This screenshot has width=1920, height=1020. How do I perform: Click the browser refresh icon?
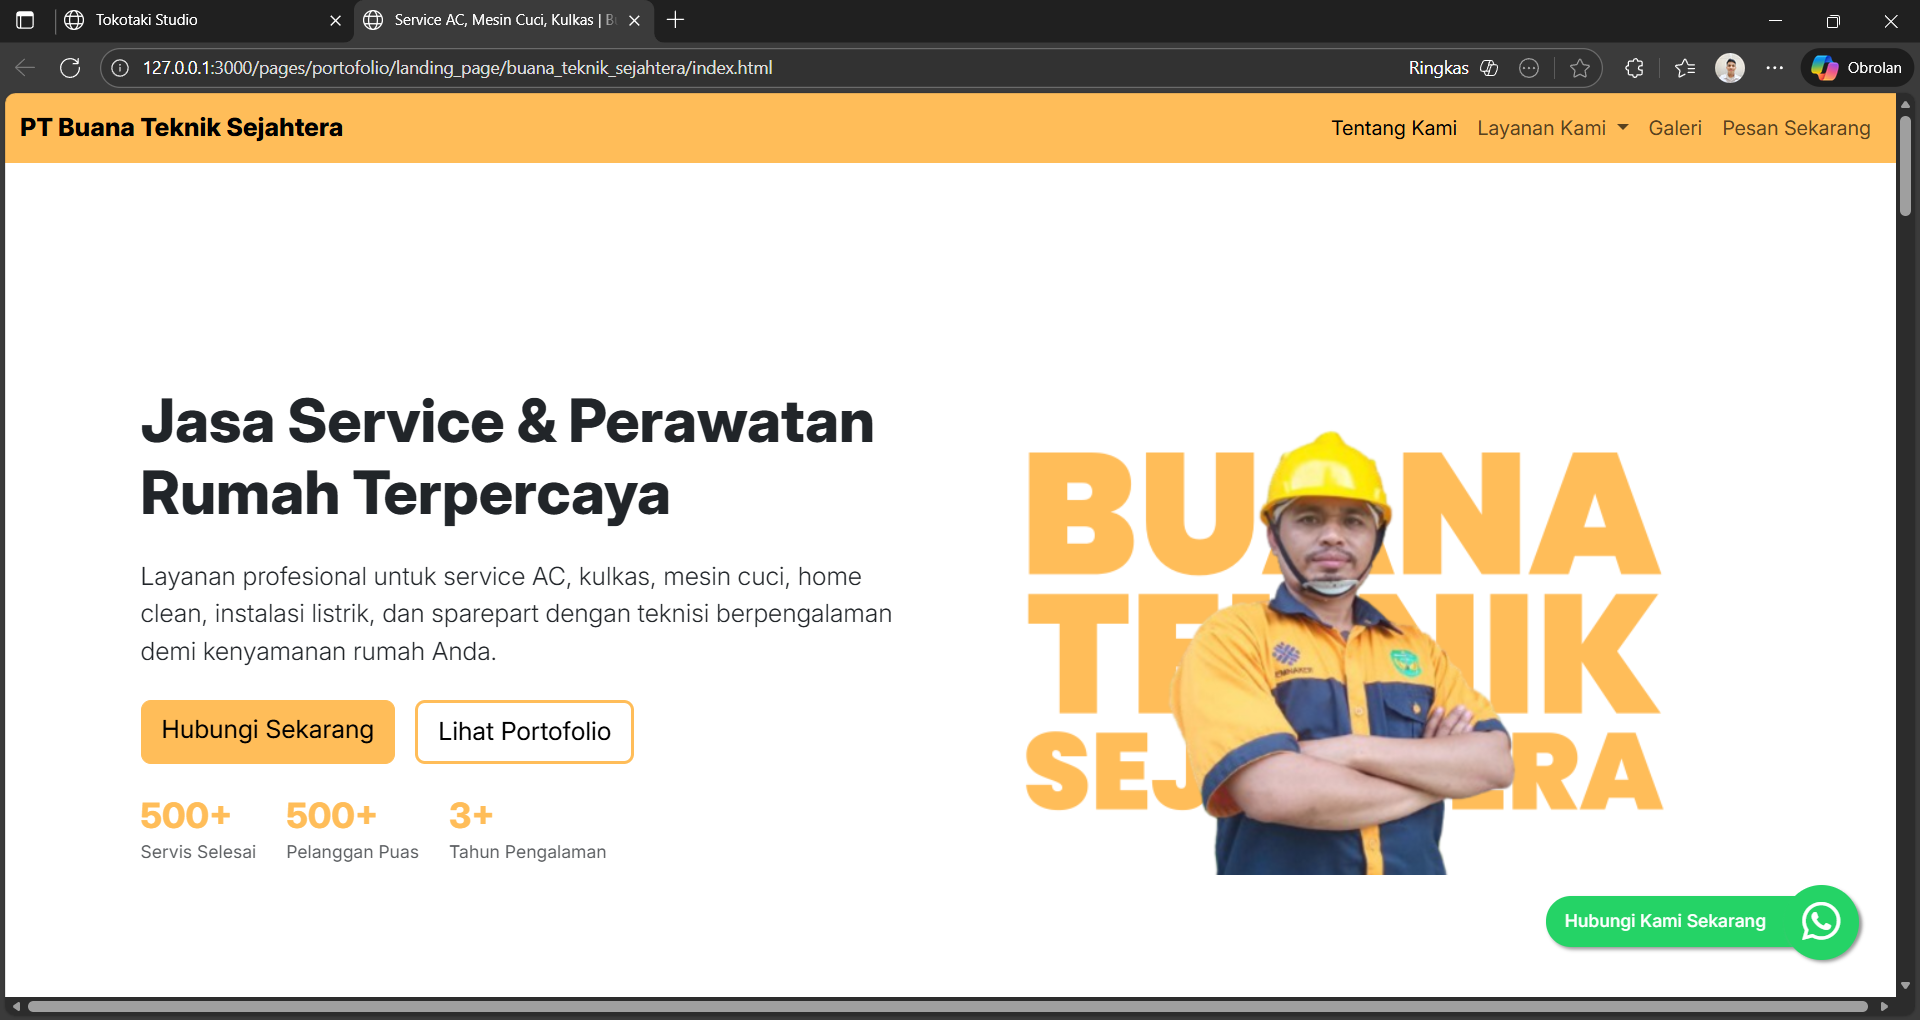tap(70, 68)
